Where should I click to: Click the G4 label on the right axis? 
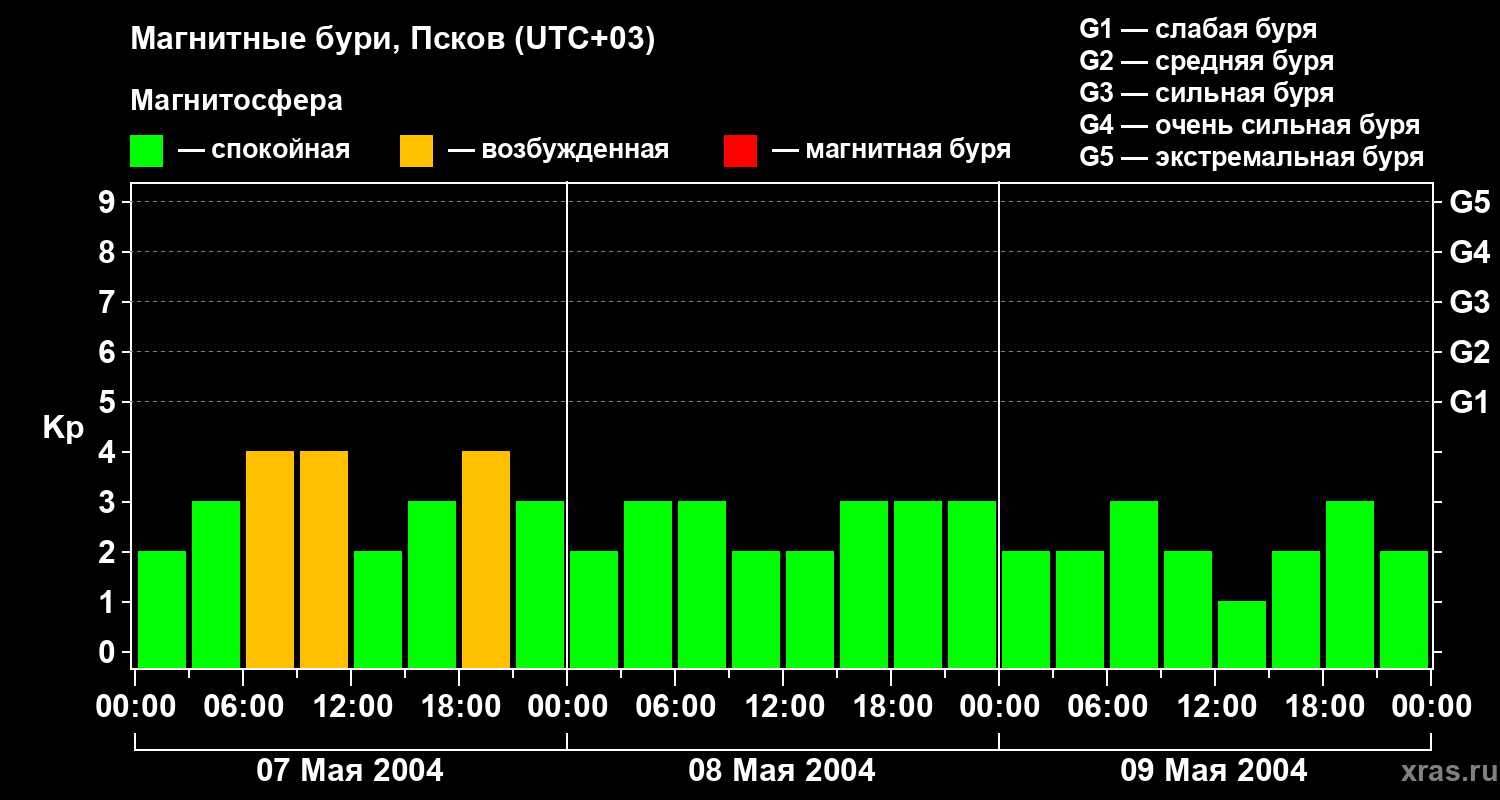click(1469, 252)
